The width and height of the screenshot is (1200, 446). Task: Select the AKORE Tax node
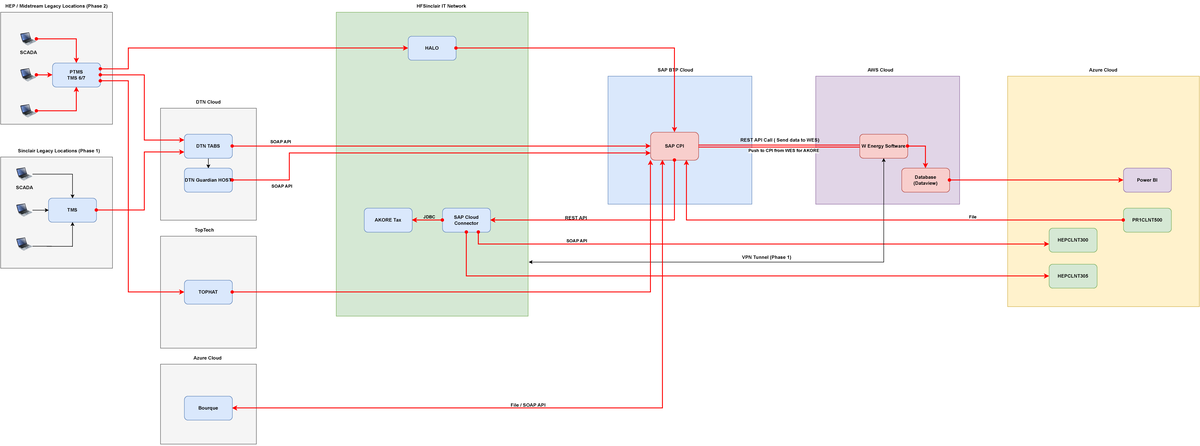tap(388, 220)
